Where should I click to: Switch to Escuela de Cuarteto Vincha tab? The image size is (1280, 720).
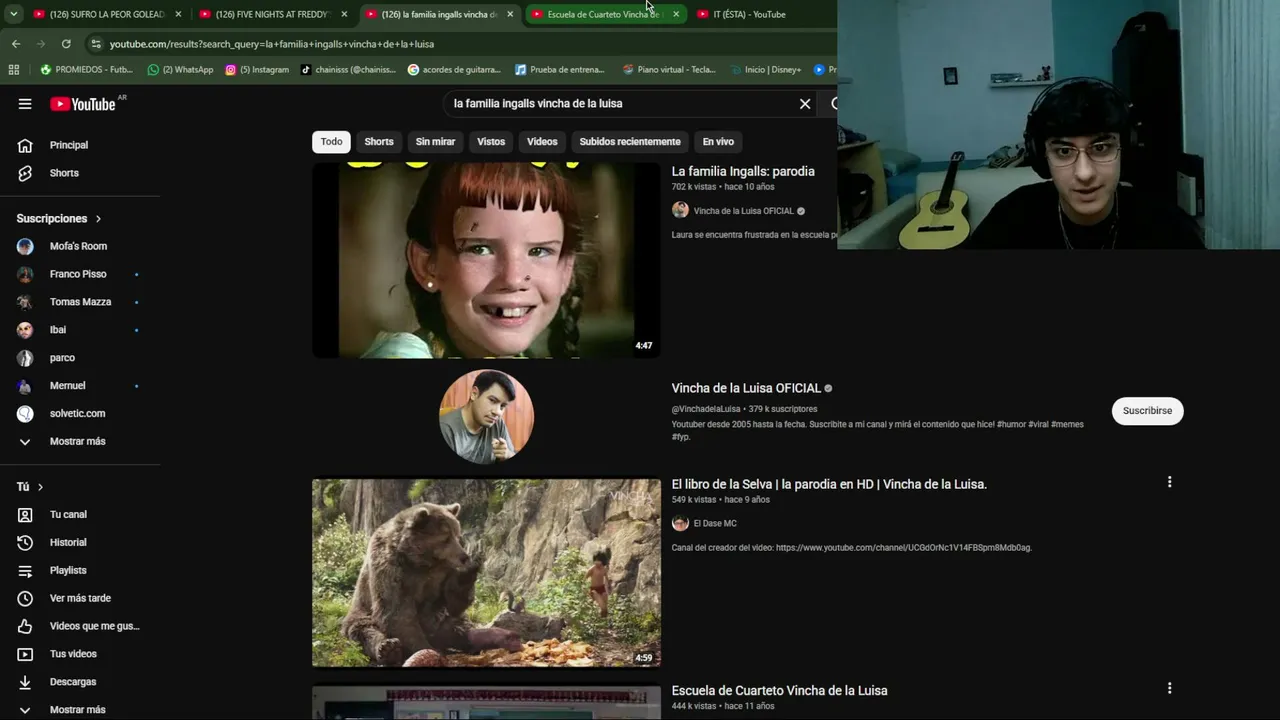(604, 14)
